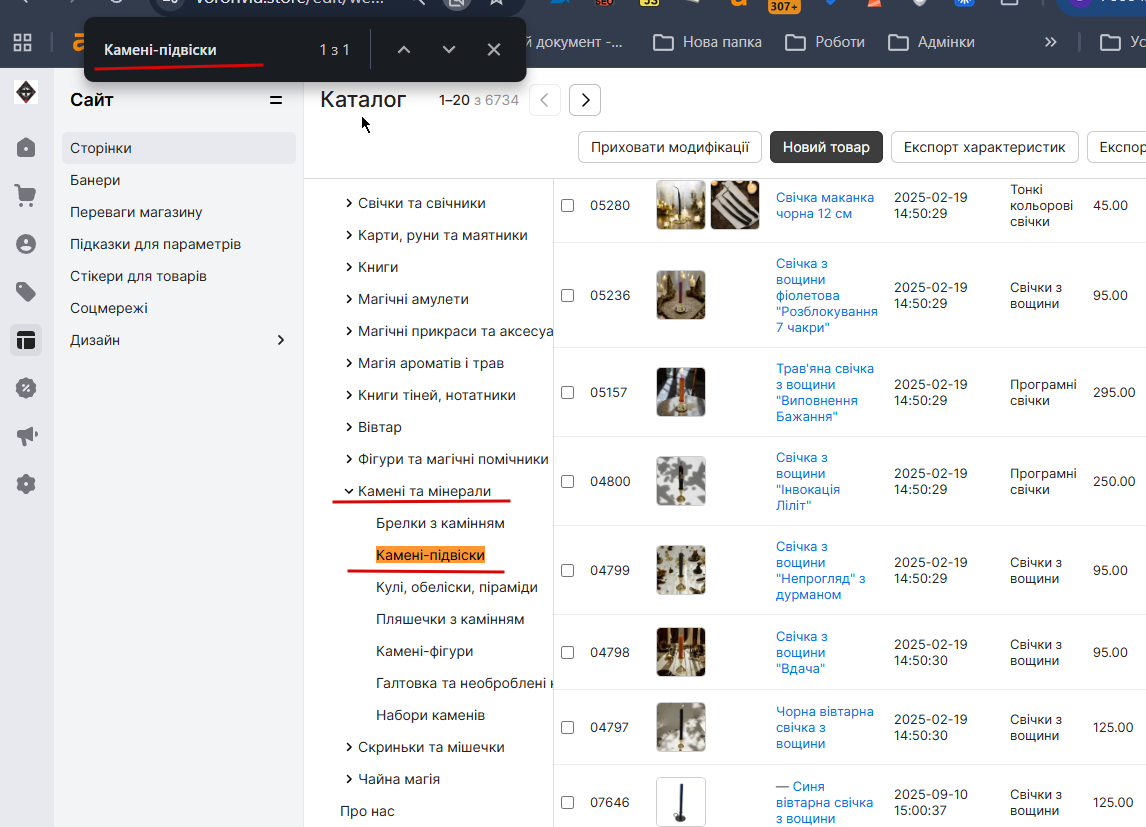Open the home dashboard sidebar icon
Image resolution: width=1146 pixels, height=827 pixels.
pos(26,148)
